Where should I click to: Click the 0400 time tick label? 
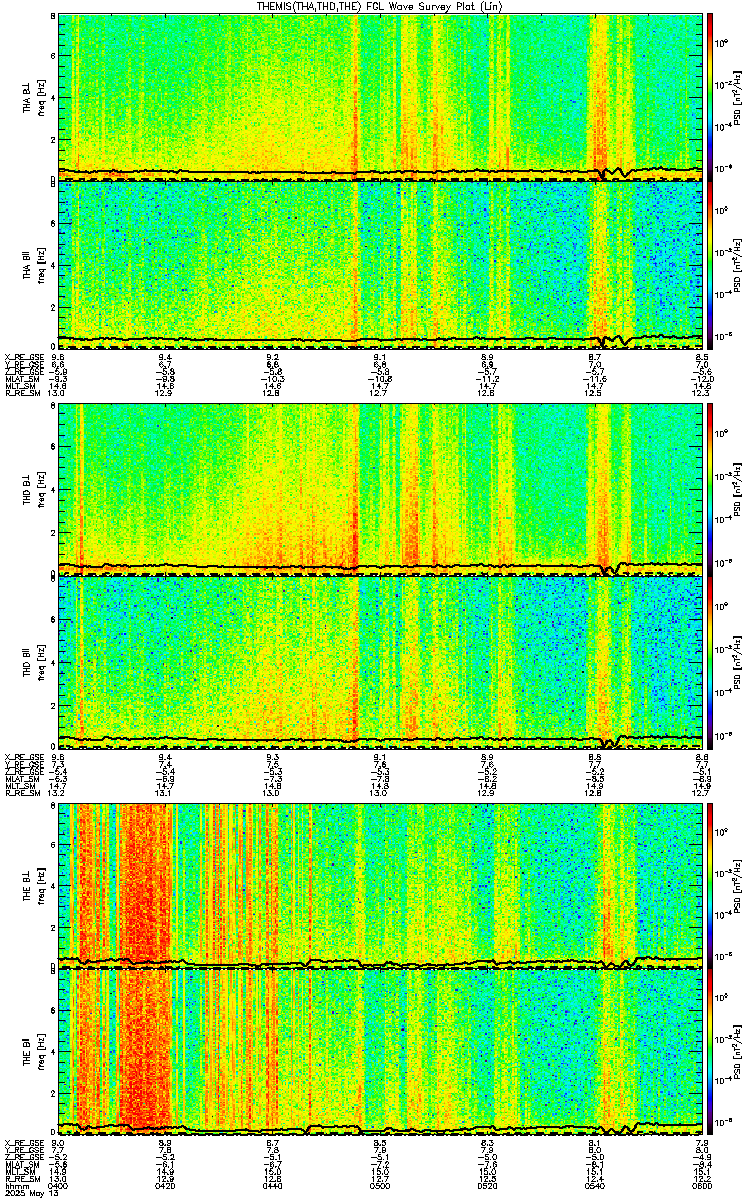tap(58, 1185)
